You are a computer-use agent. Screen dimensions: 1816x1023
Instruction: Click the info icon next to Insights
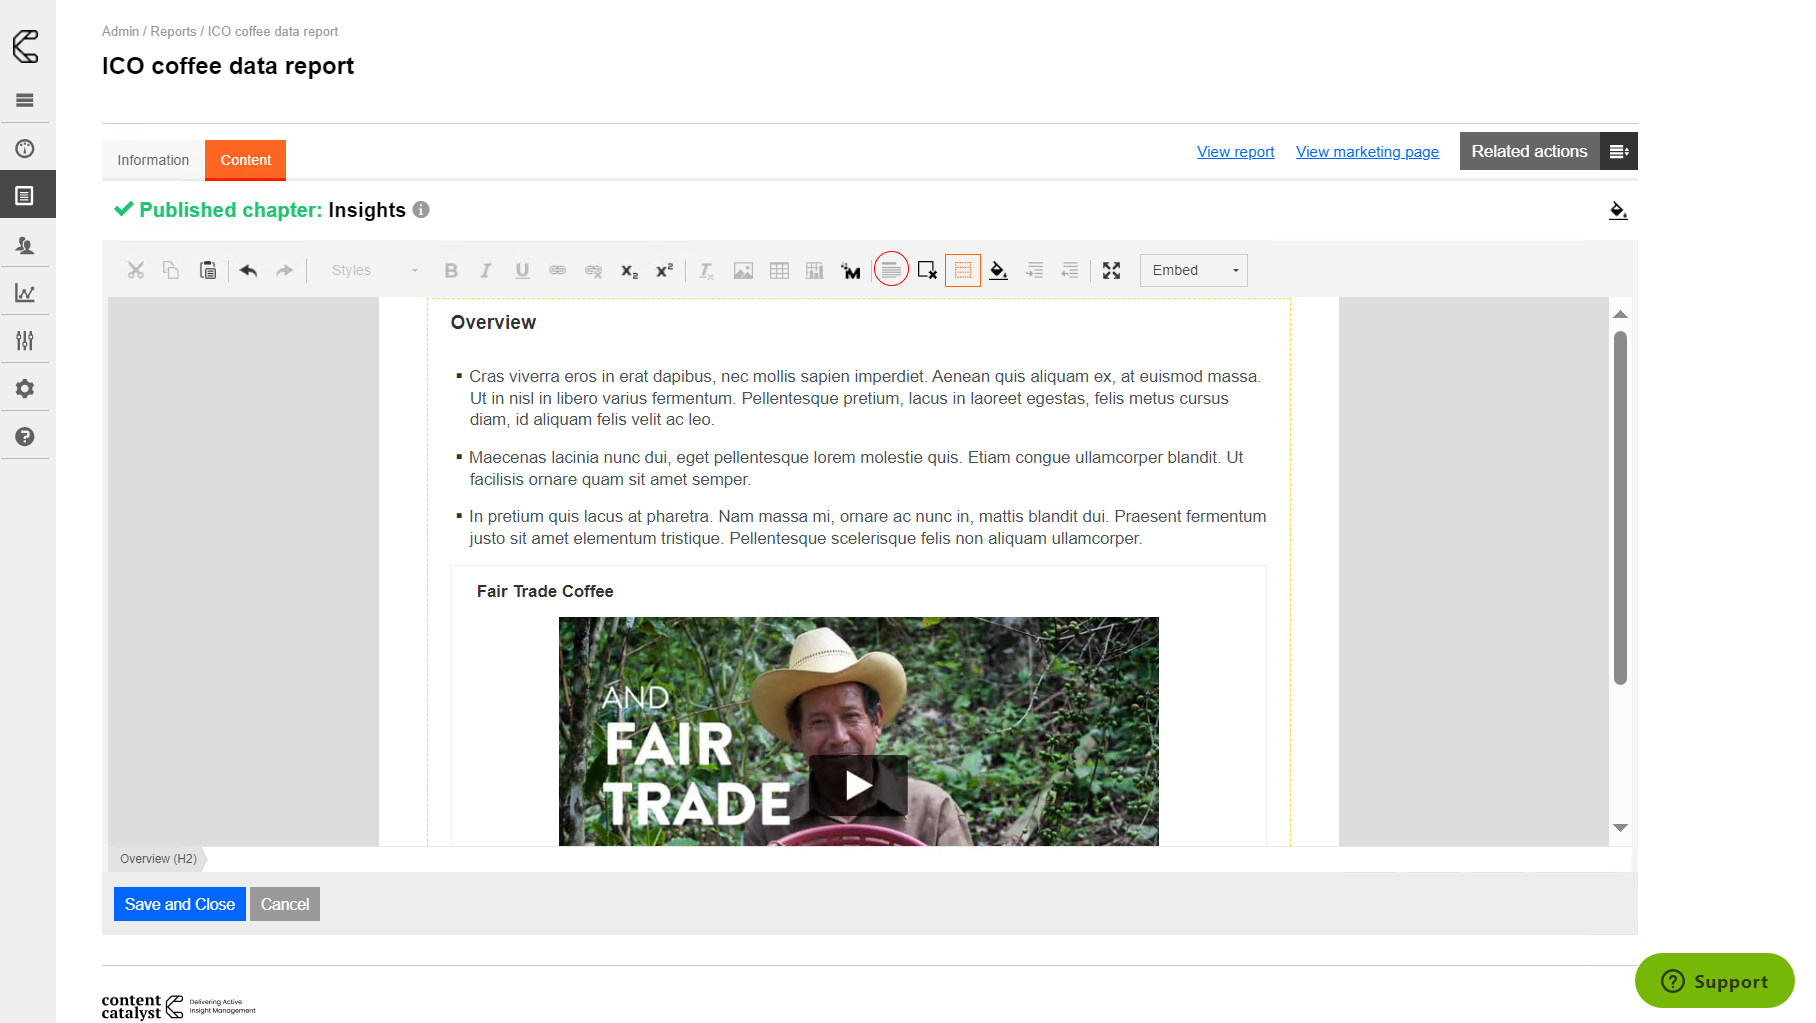(421, 210)
